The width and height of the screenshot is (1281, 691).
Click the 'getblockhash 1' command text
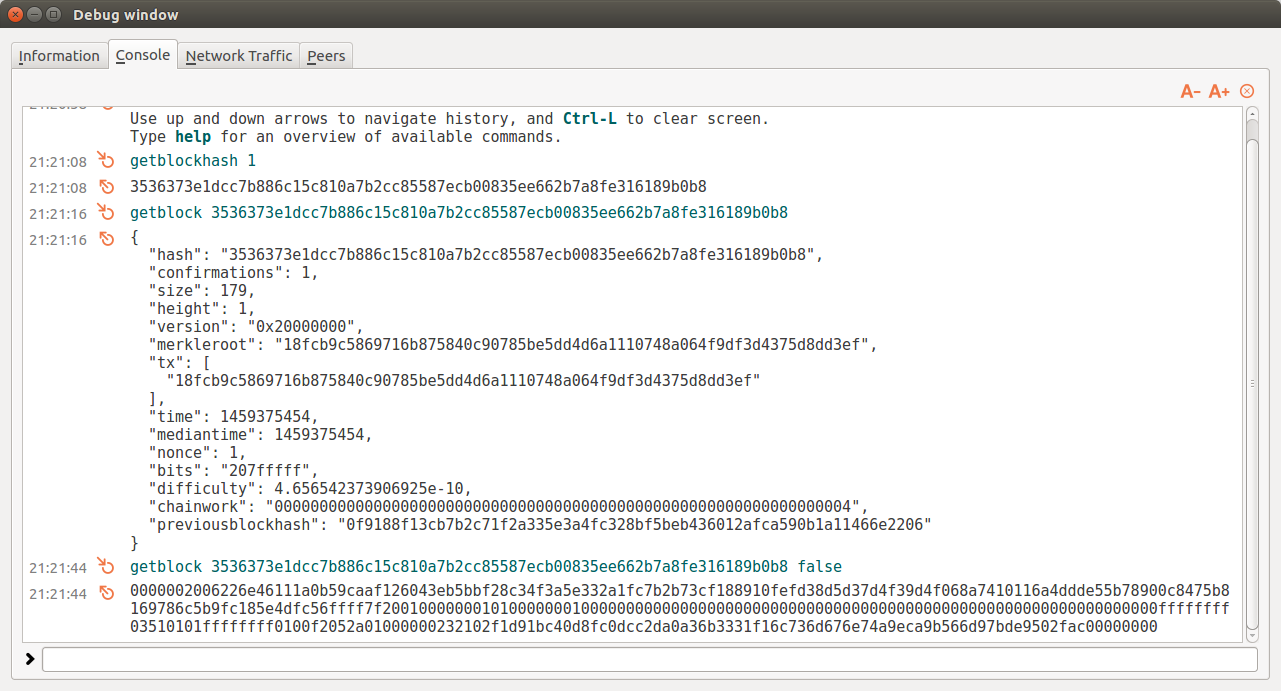coord(193,160)
